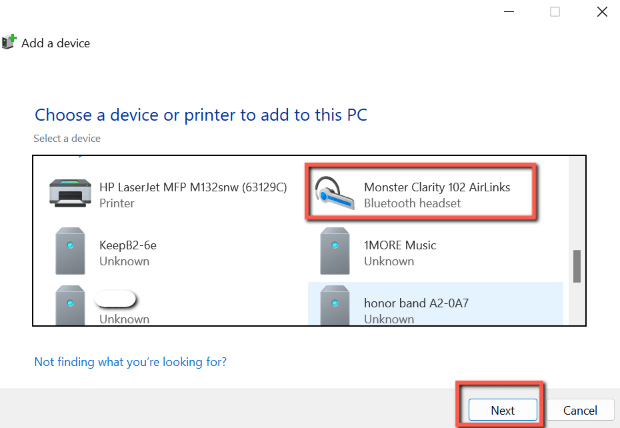This screenshot has height=428, width=620.
Task: Click the unnamed Unknown device icon
Action: coord(70,305)
